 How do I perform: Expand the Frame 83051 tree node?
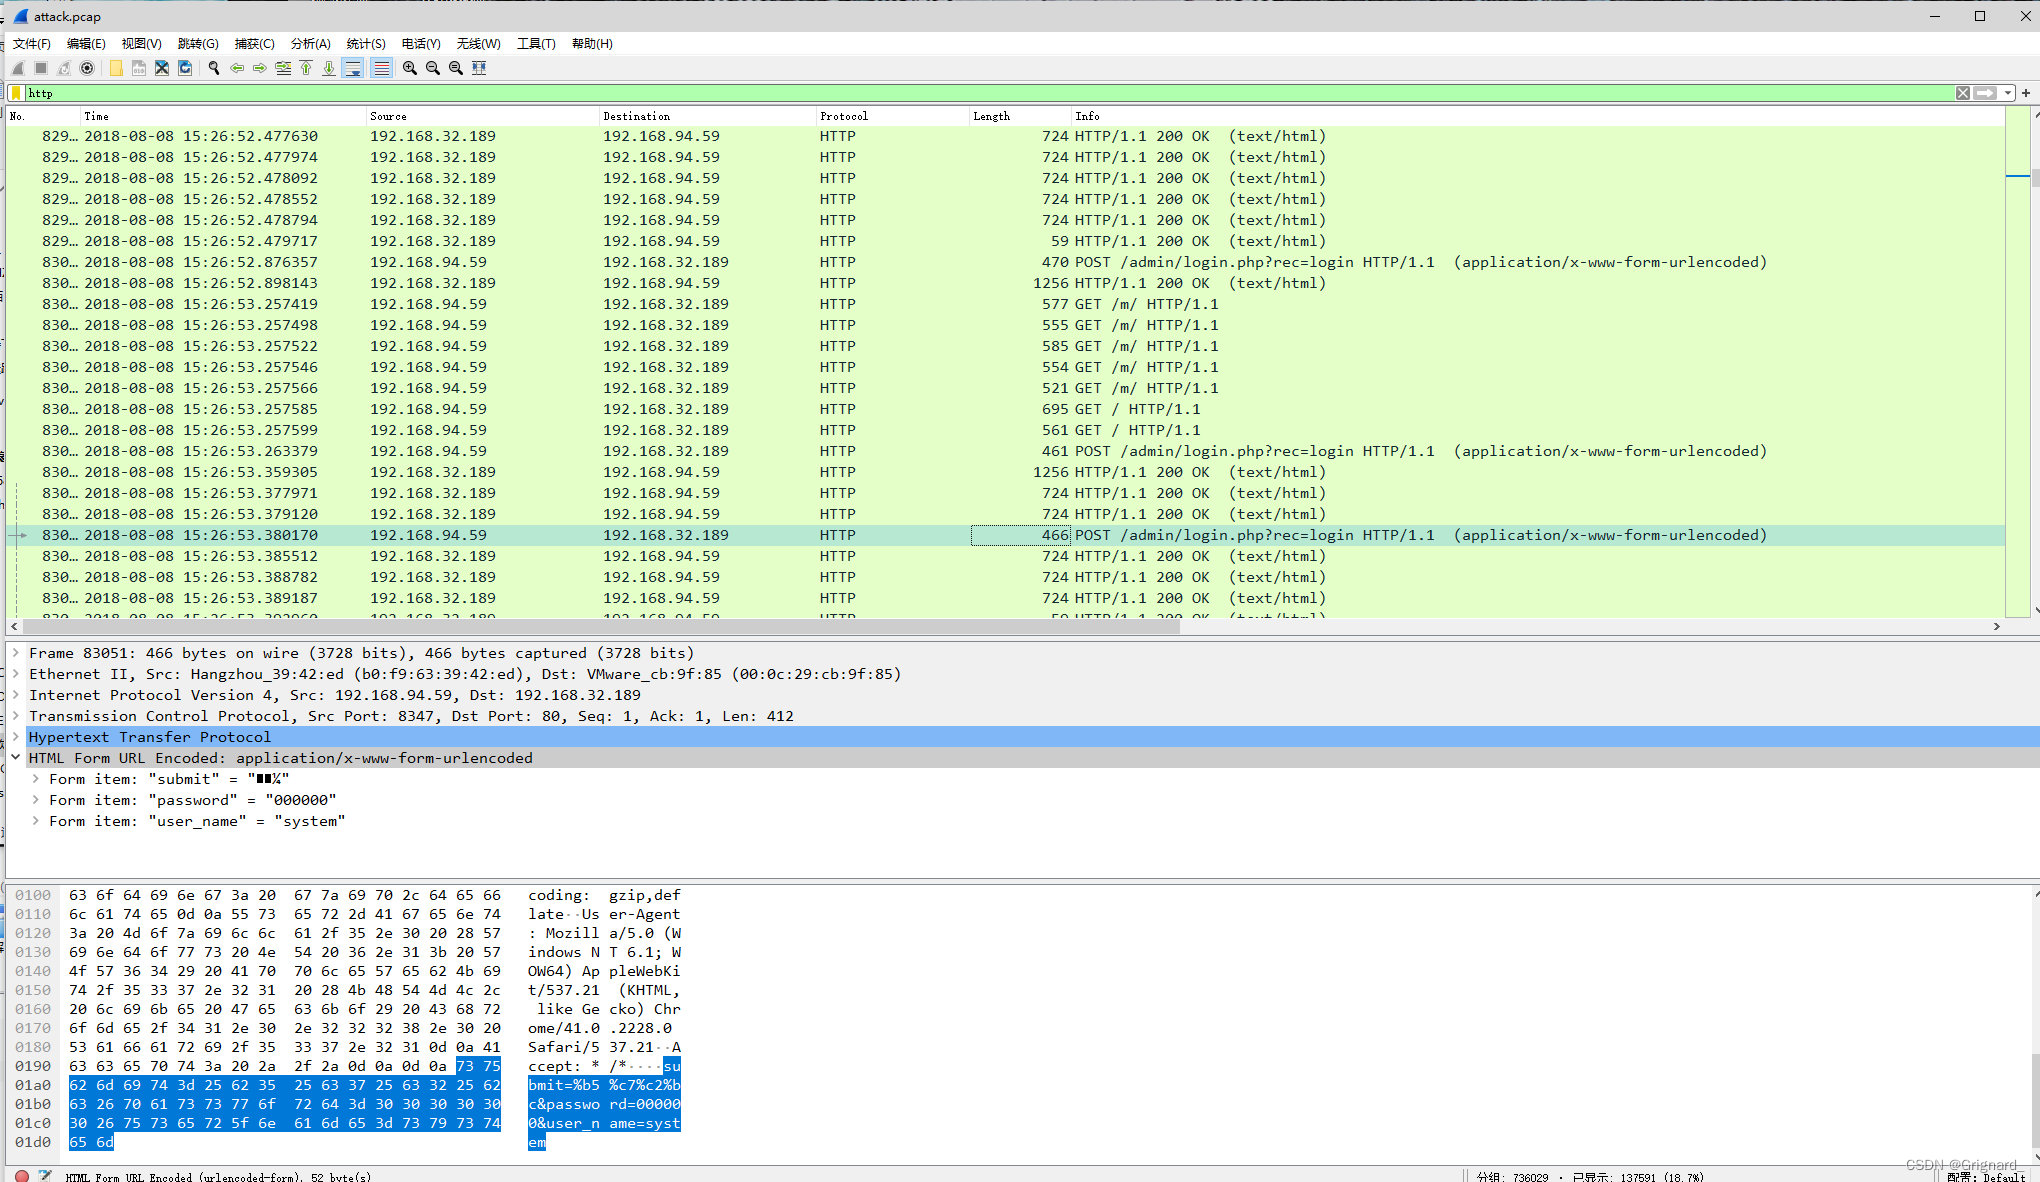point(16,653)
